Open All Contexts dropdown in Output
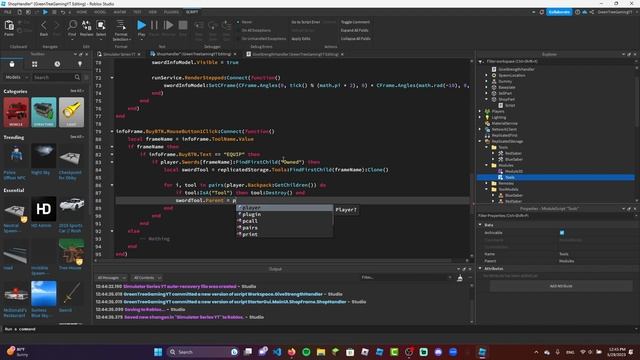Viewport: 640px width, 360px height. pyautogui.click(x=147, y=278)
